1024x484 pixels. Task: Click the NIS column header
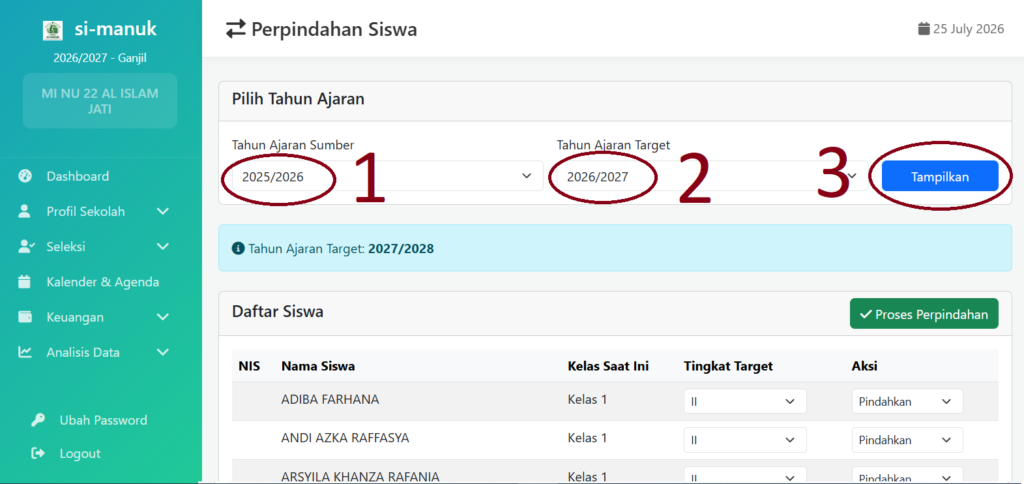(249, 366)
